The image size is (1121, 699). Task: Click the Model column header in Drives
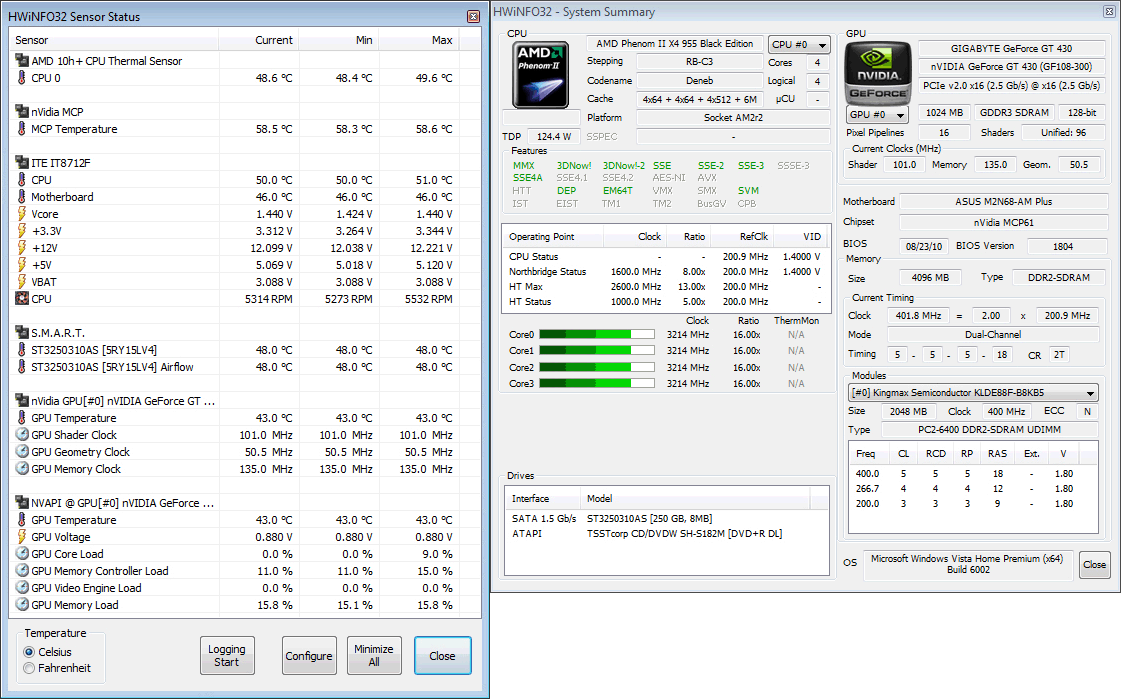point(695,498)
